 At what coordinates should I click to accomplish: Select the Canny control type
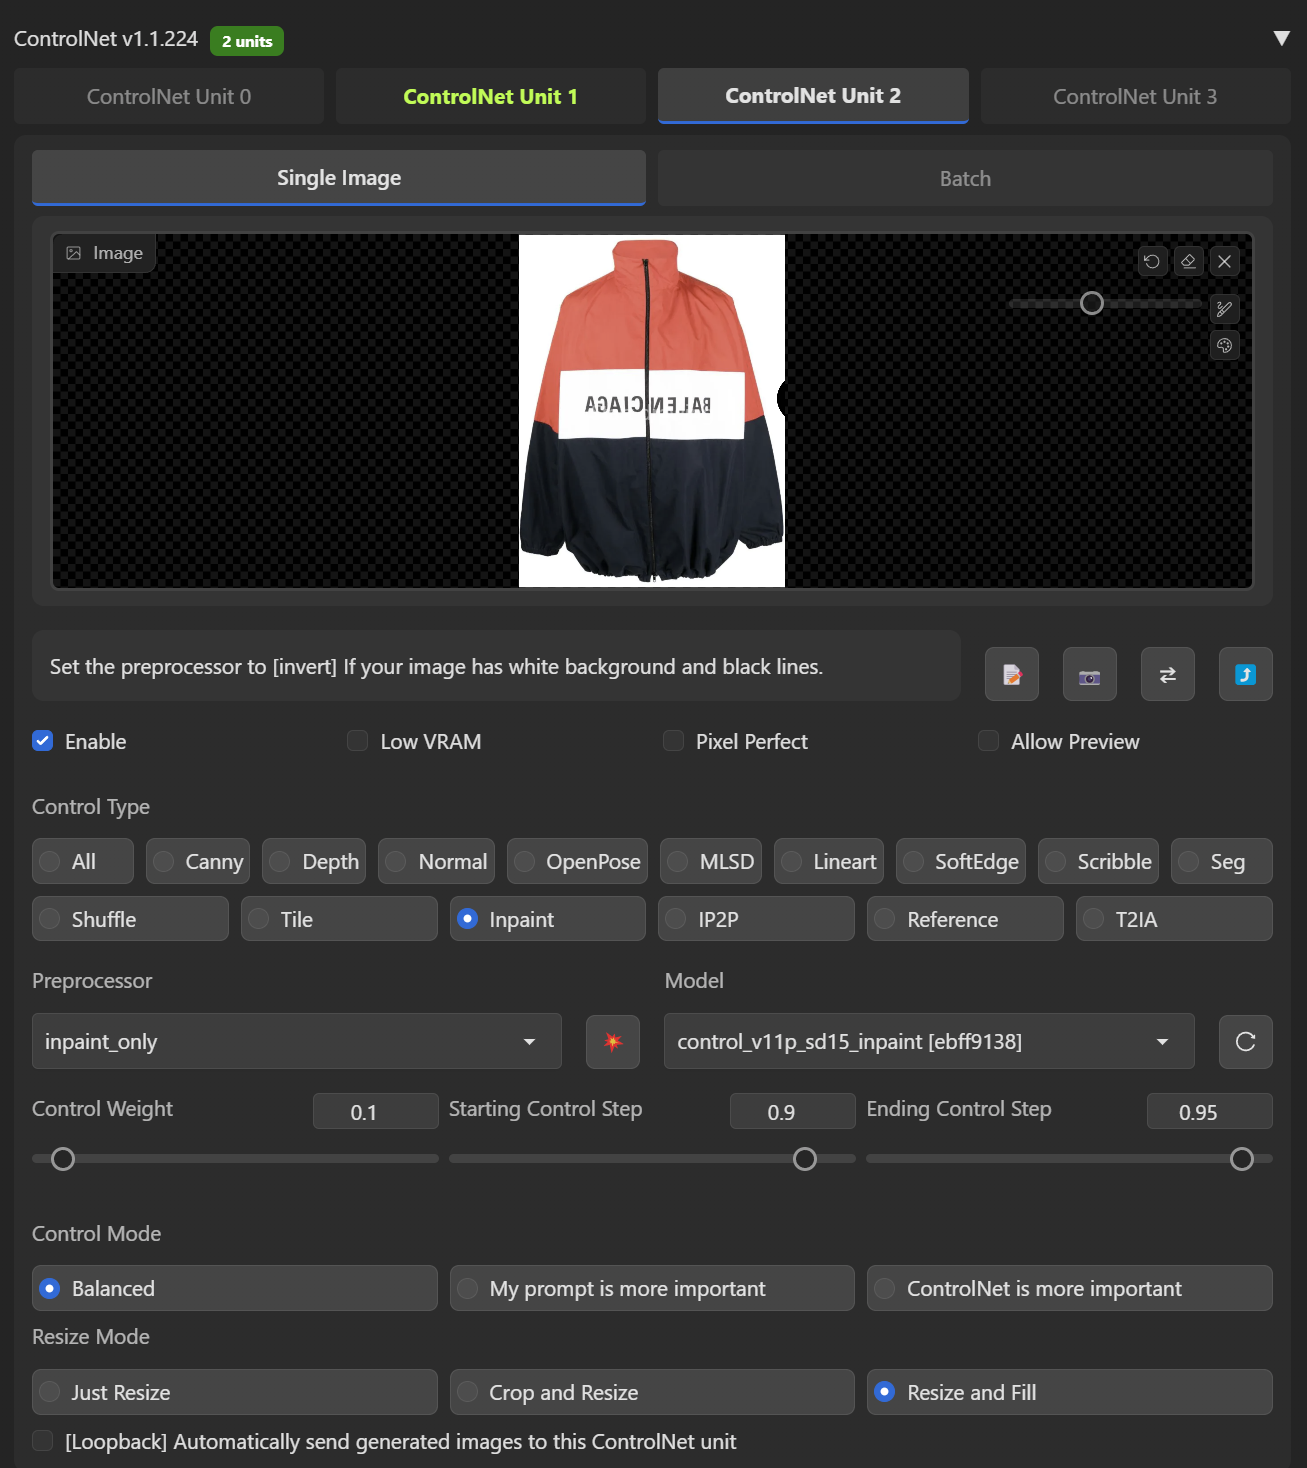198,861
